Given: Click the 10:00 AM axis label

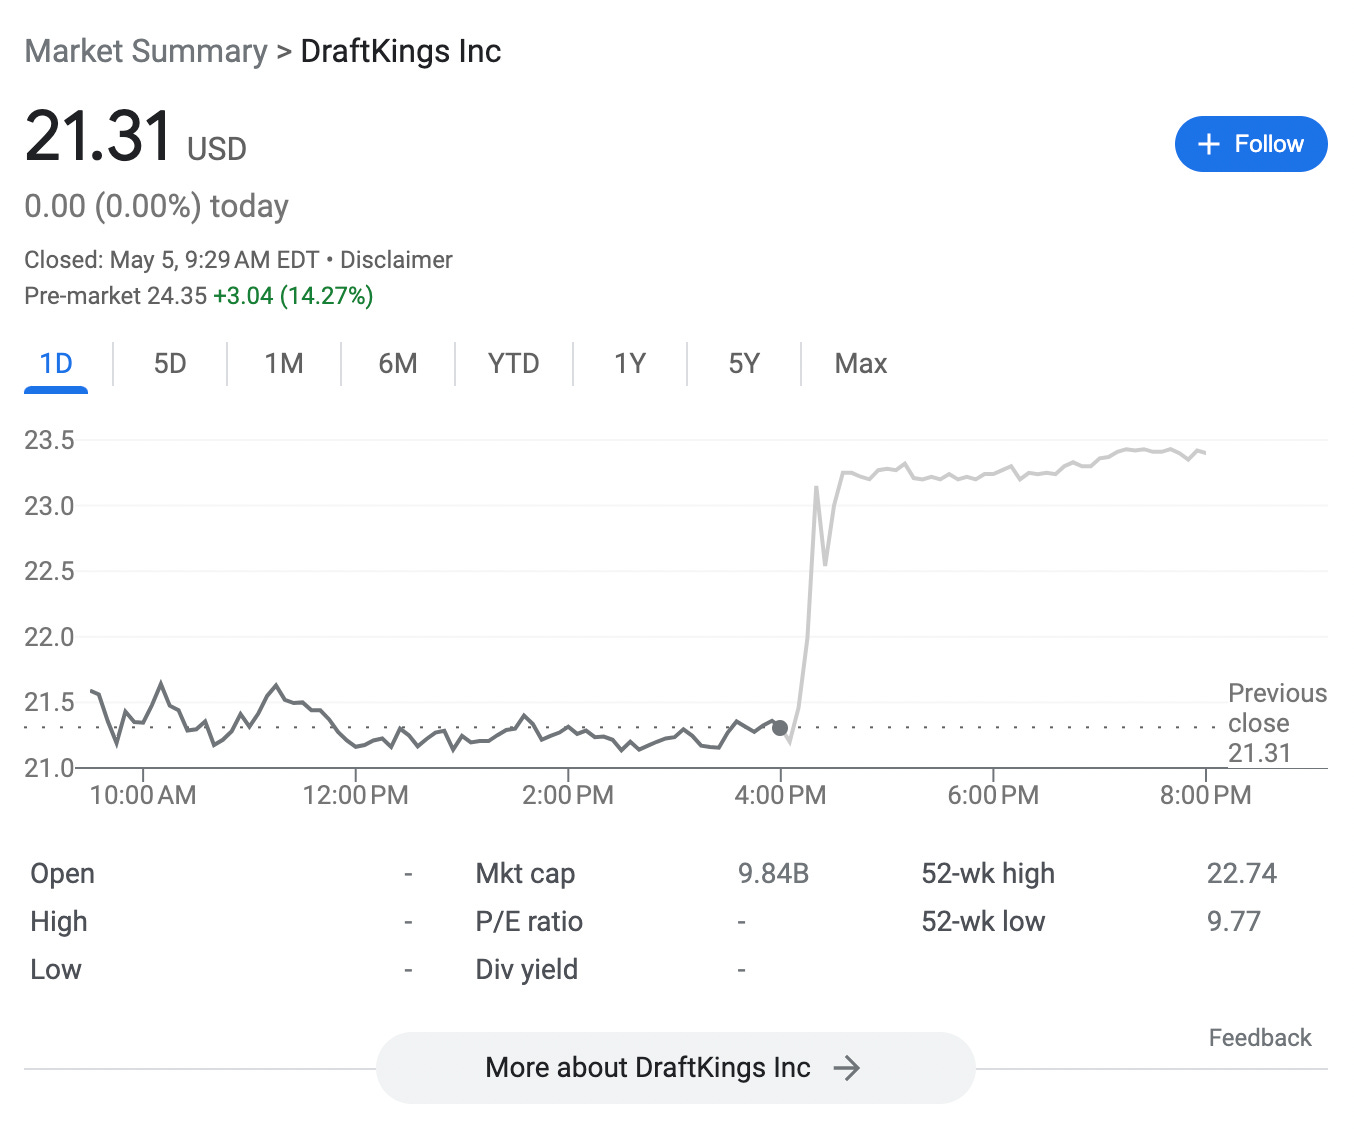Looking at the screenshot, I should [x=143, y=796].
